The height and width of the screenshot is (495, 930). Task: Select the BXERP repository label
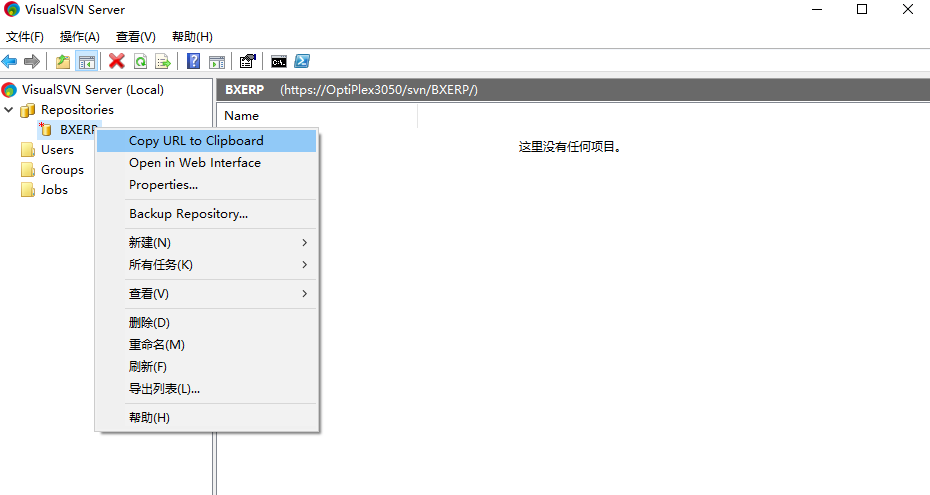(x=78, y=129)
